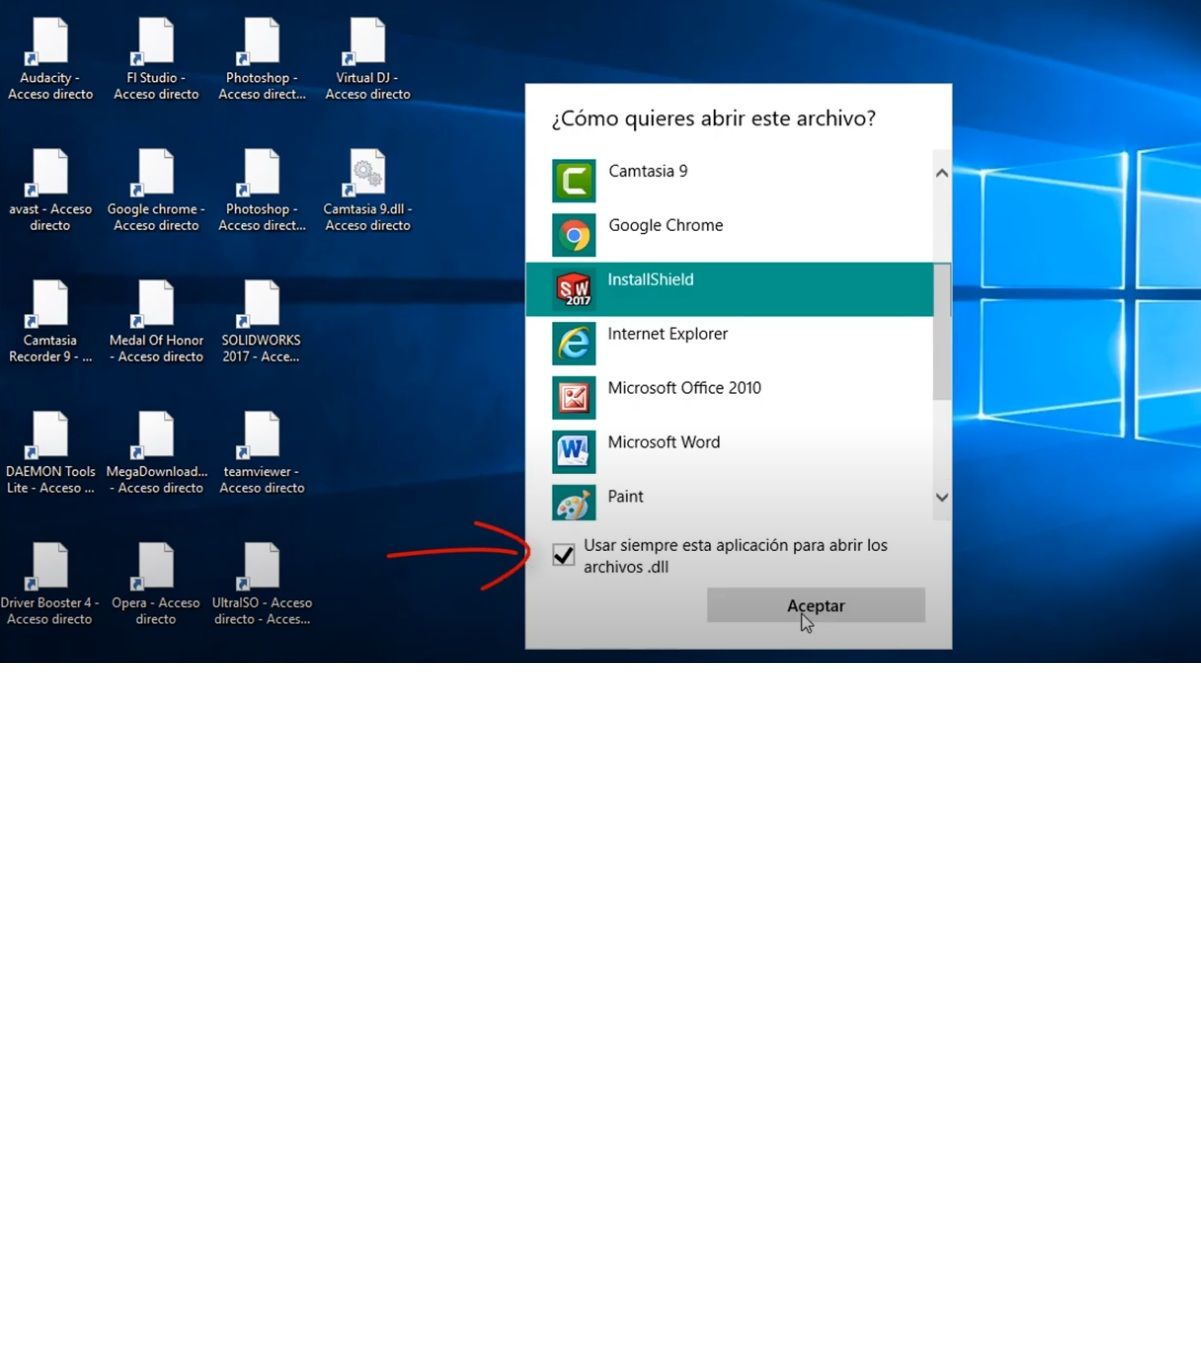The width and height of the screenshot is (1201, 1347).
Task: Click the 'Paint' list entry text
Action: click(x=626, y=496)
